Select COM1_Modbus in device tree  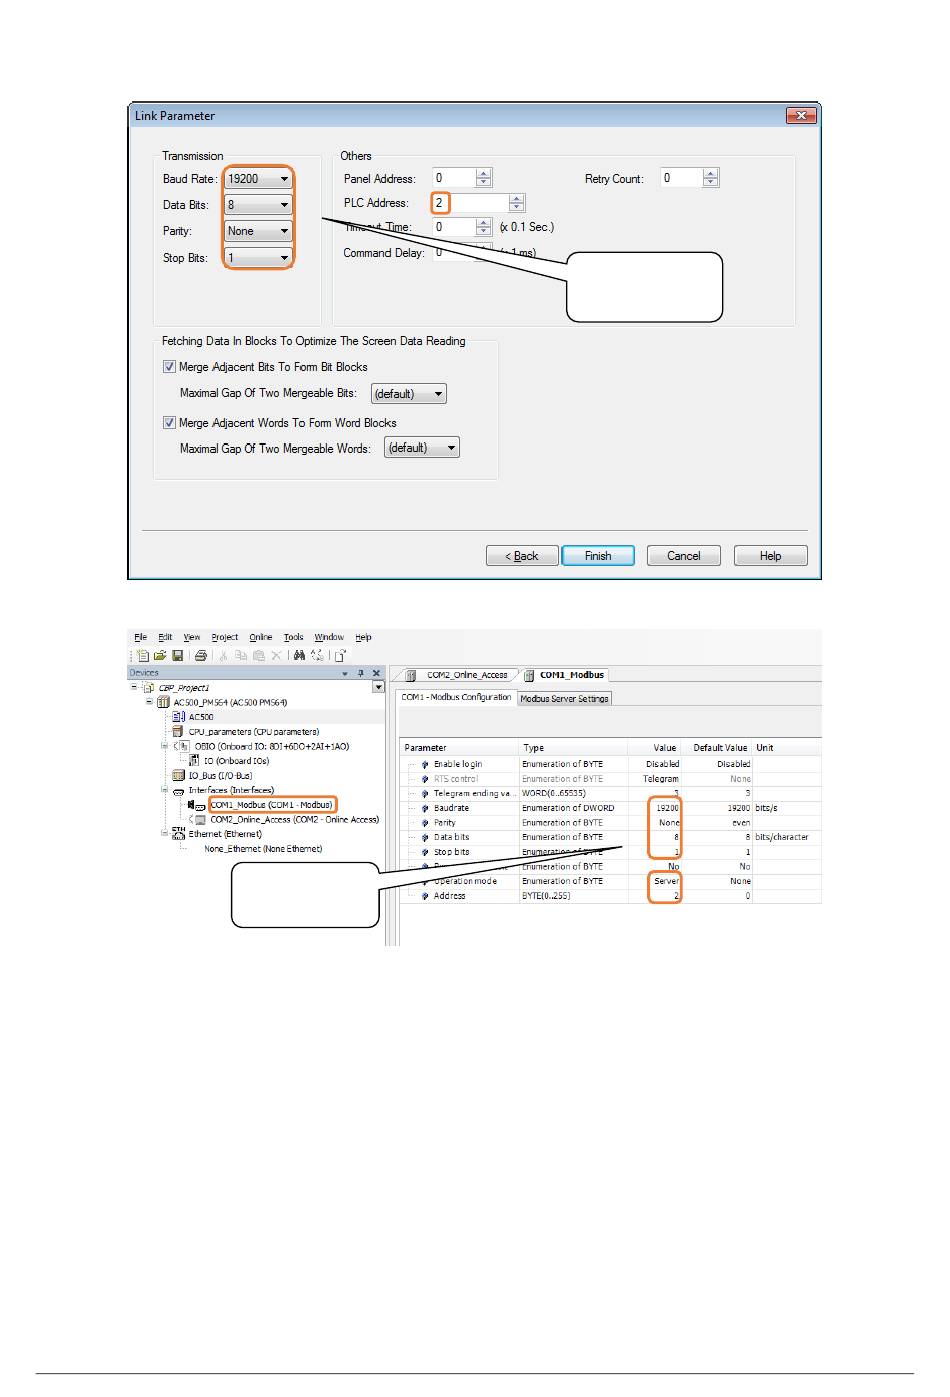271,805
